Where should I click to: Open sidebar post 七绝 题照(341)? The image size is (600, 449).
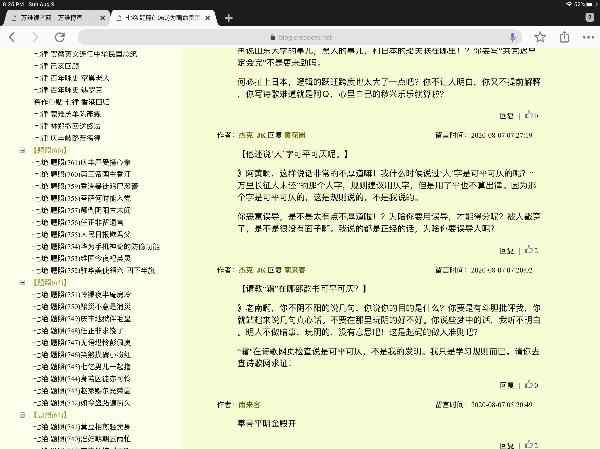point(82,427)
